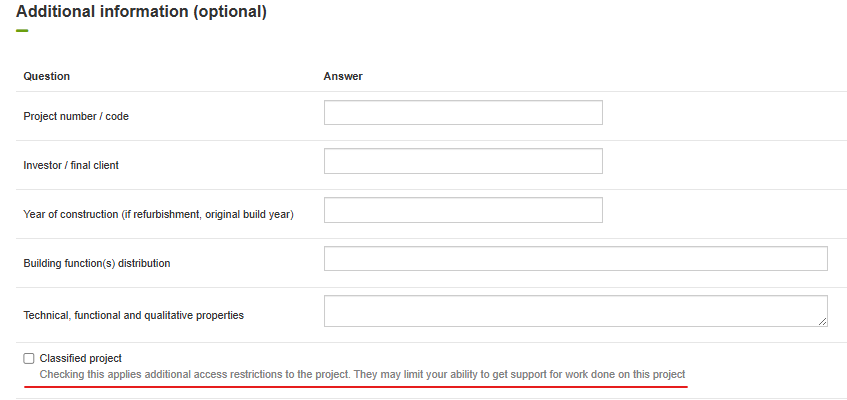Click the 'Investor / final client' label
The image size is (847, 400).
tap(71, 165)
